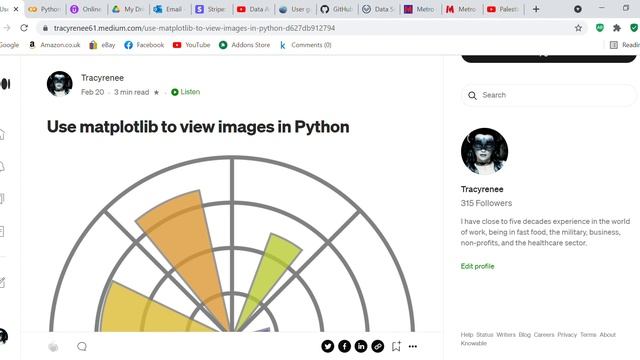This screenshot has width=640, height=360.
Task: Open Reading lists icon in Medium sidebar
Action: tap(2, 199)
